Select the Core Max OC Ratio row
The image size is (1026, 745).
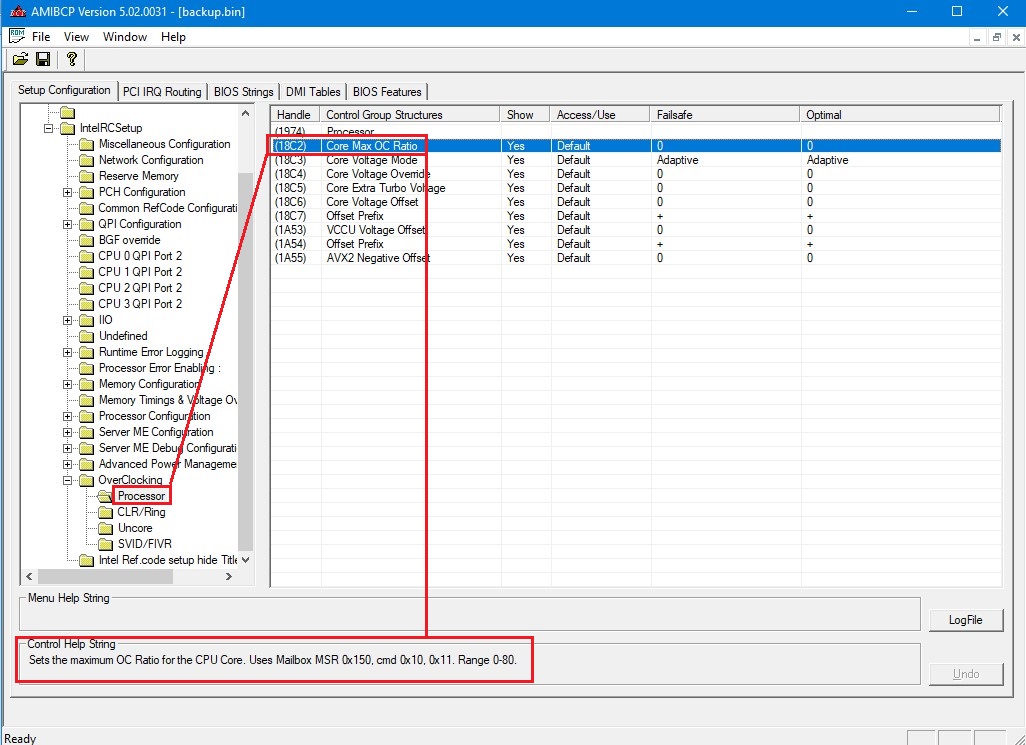[x=636, y=146]
